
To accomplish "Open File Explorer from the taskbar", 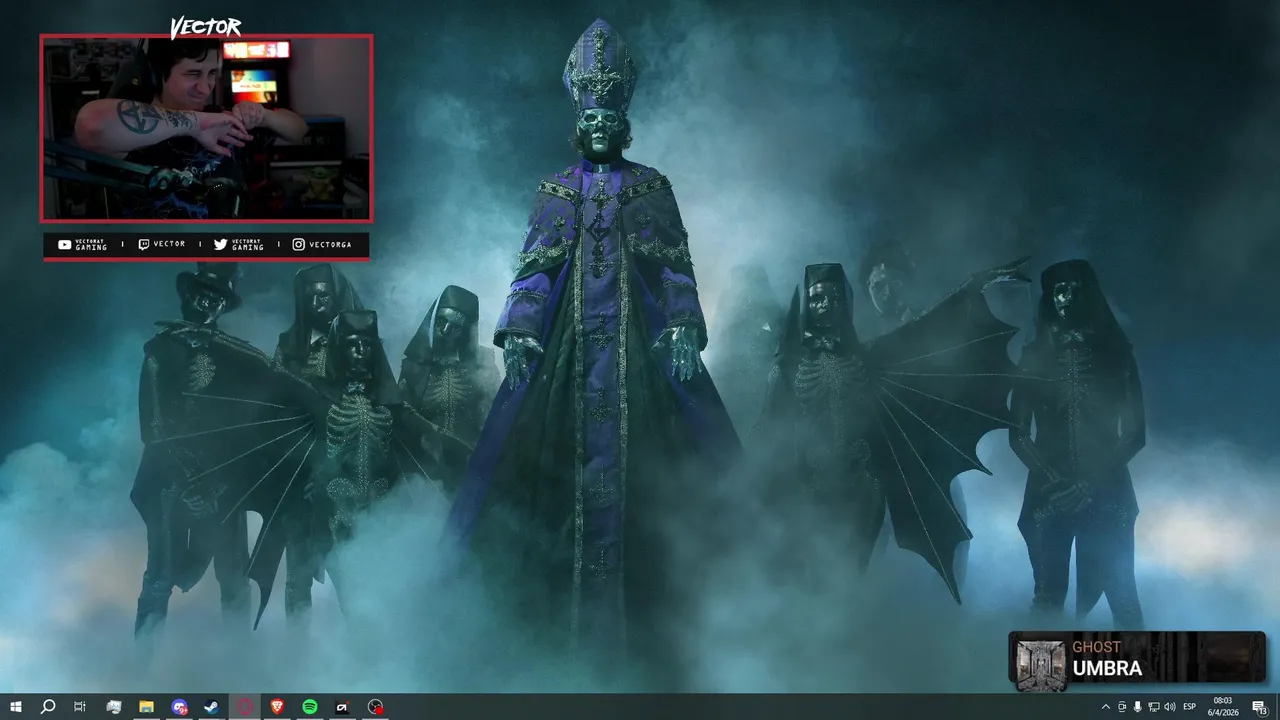I will pos(146,707).
